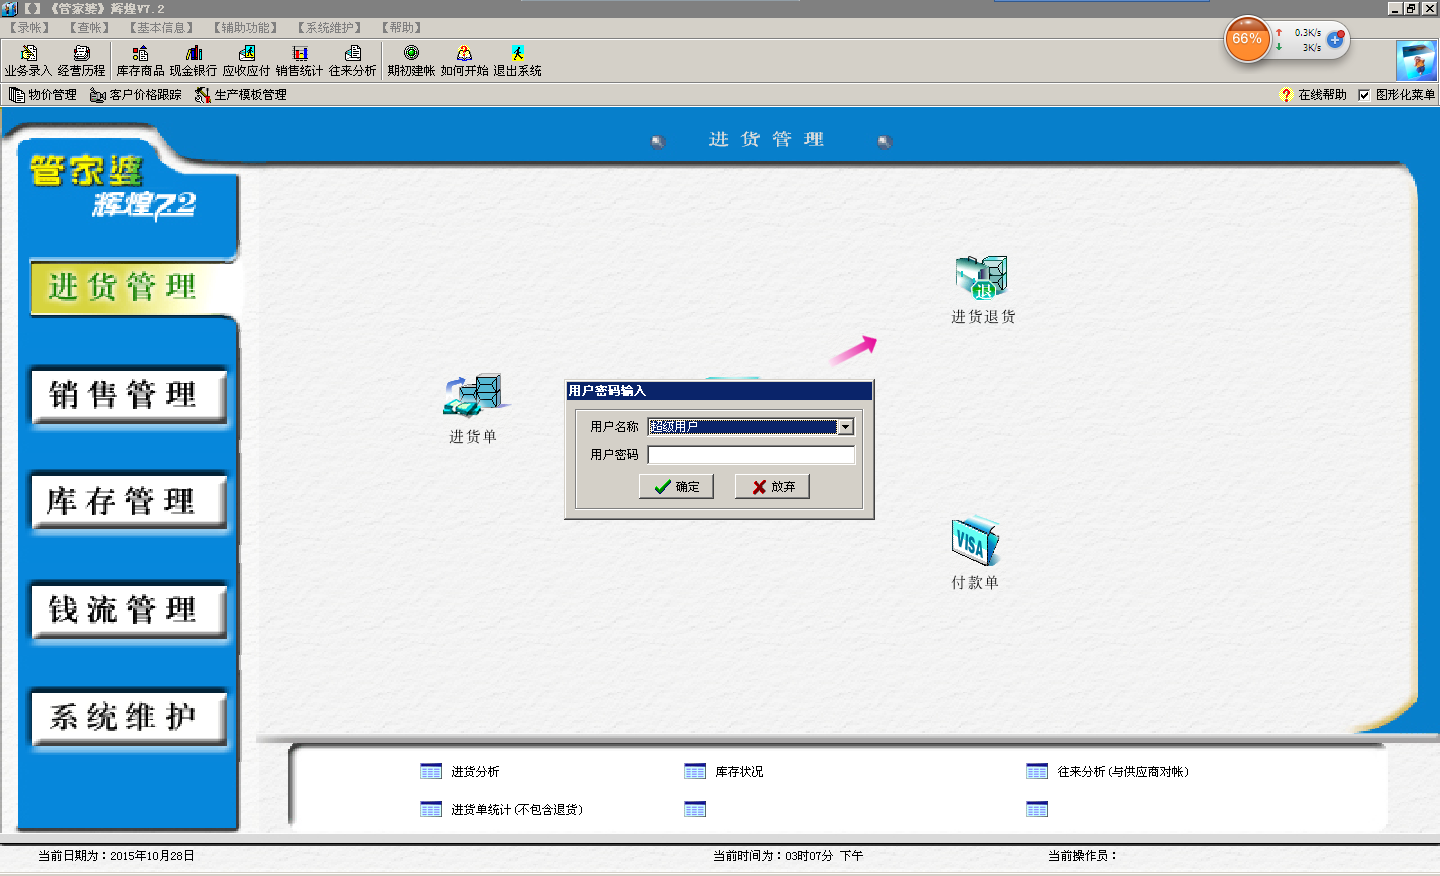This screenshot has width=1440, height=876.
Task: Click the 放弃 cancel button
Action: [772, 487]
